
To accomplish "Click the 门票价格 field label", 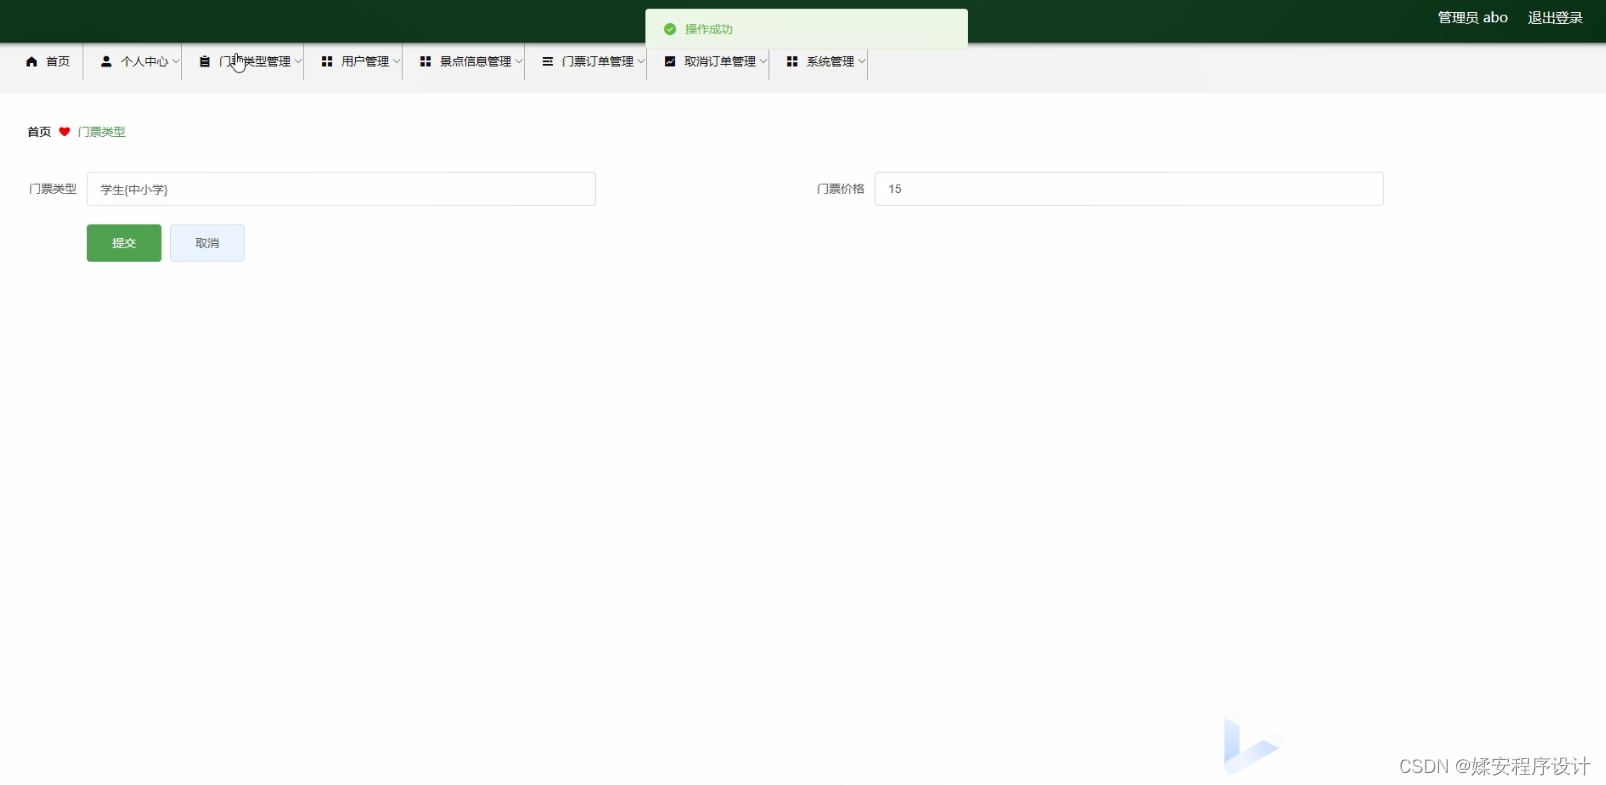I will [840, 189].
